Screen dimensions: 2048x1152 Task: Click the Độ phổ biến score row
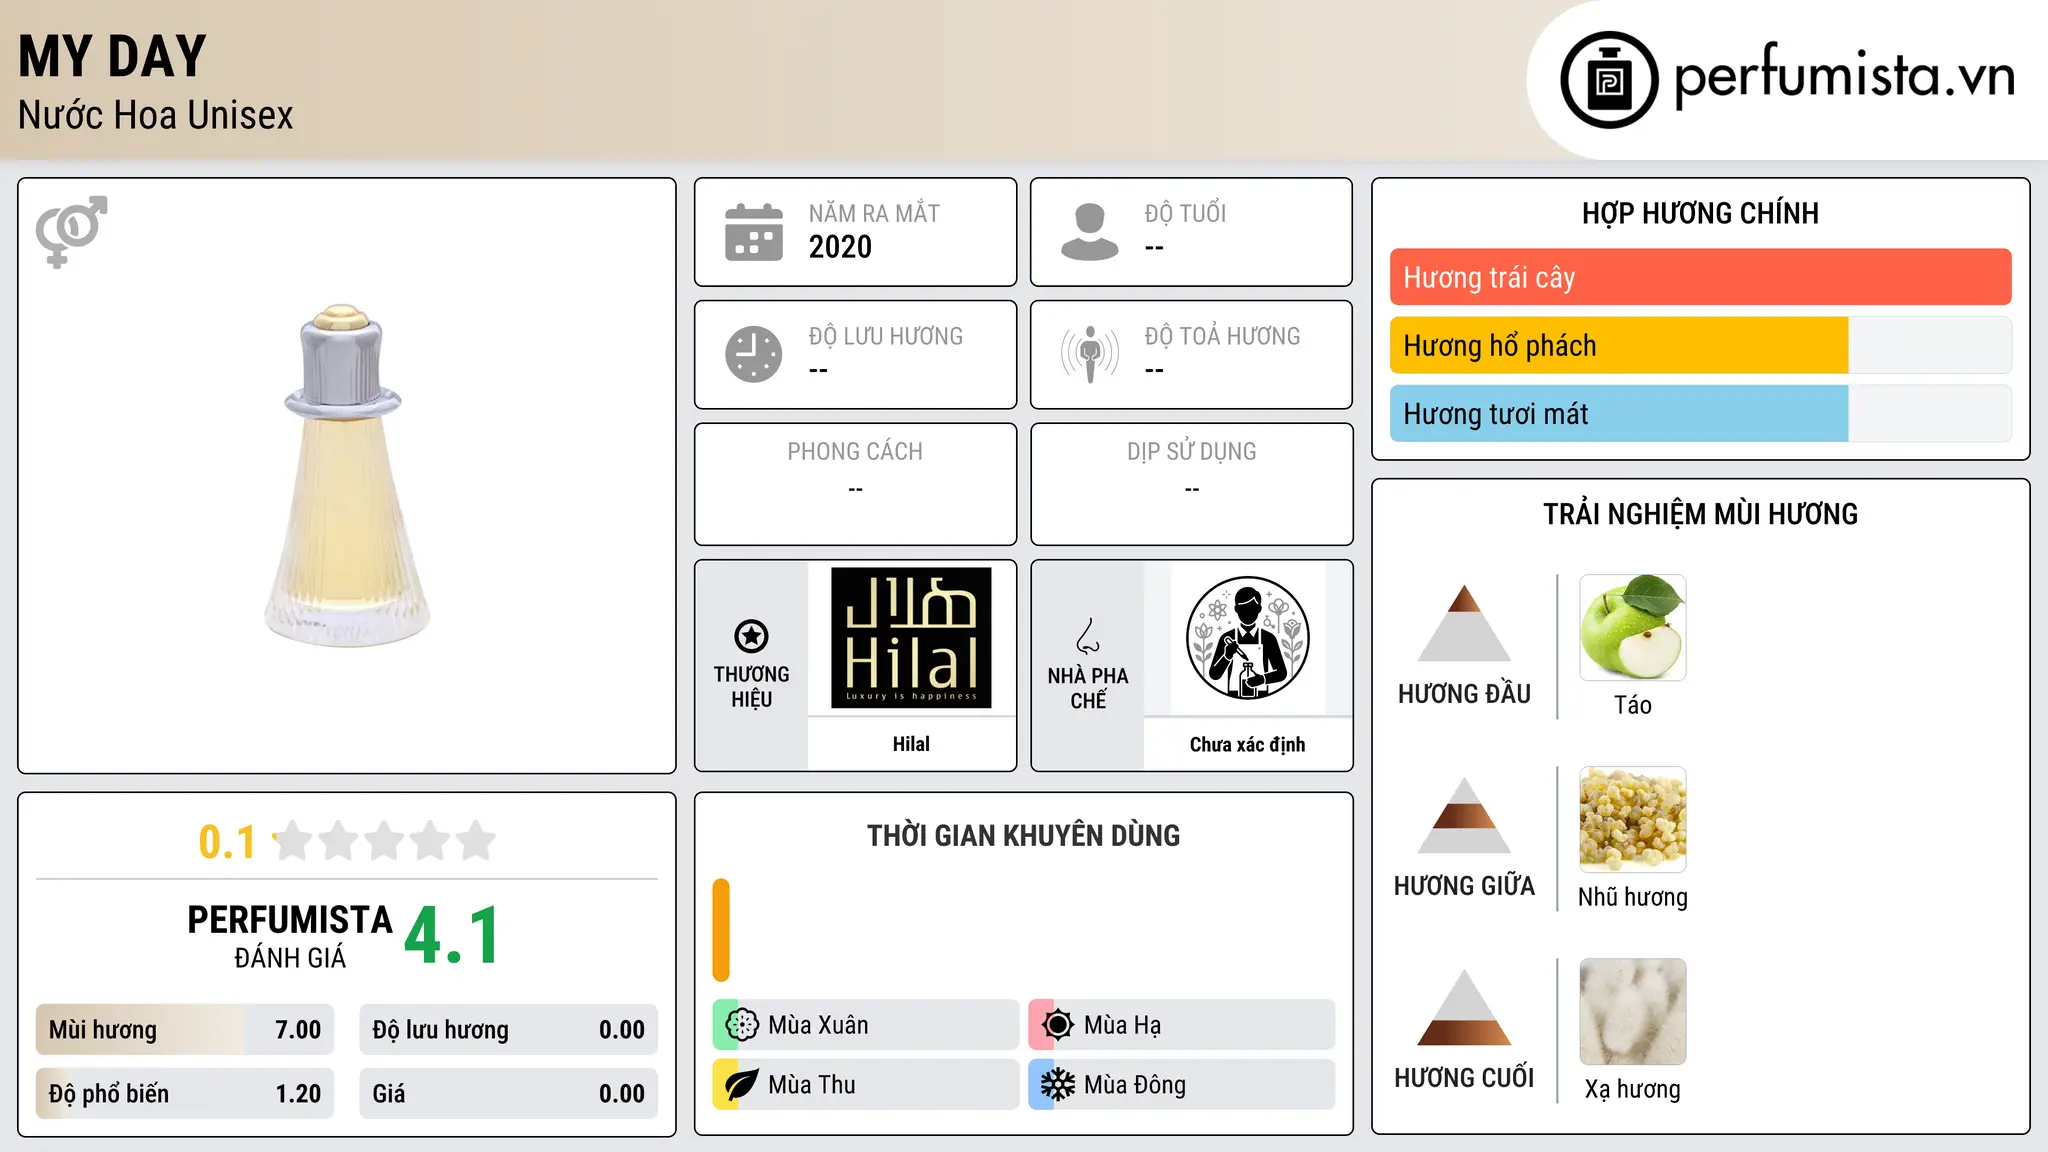(185, 1094)
